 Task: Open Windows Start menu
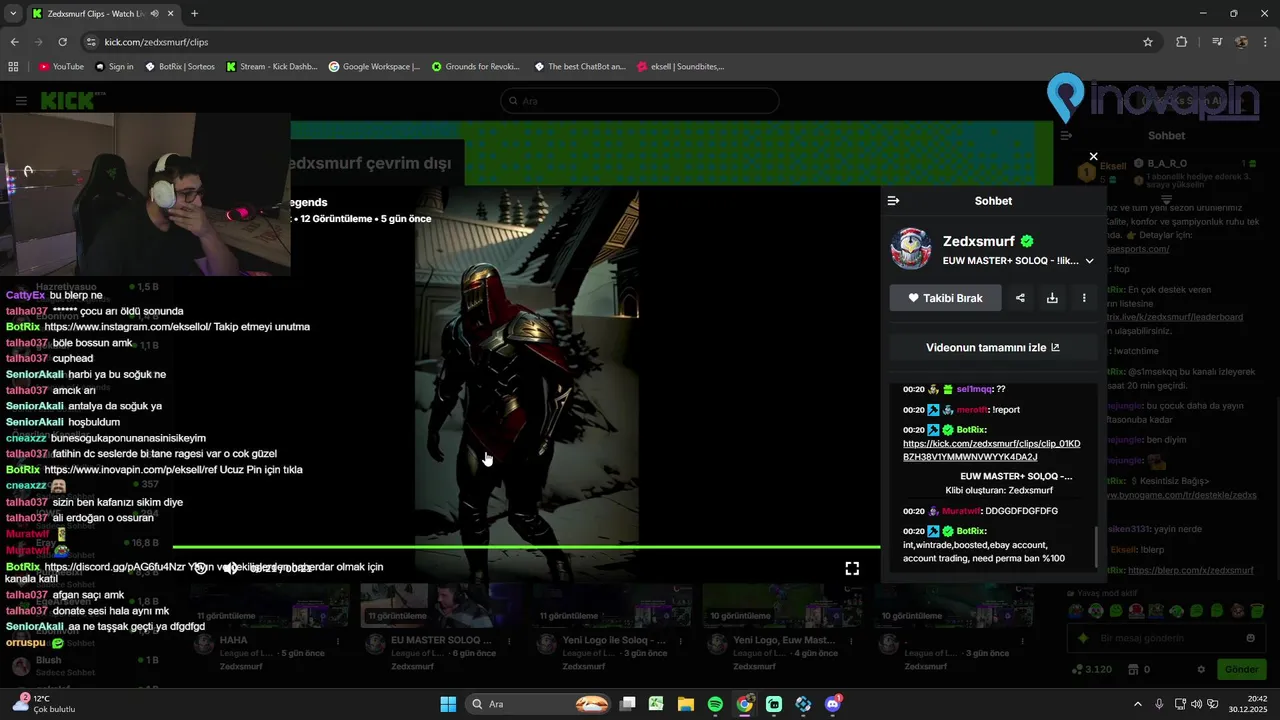coord(448,704)
